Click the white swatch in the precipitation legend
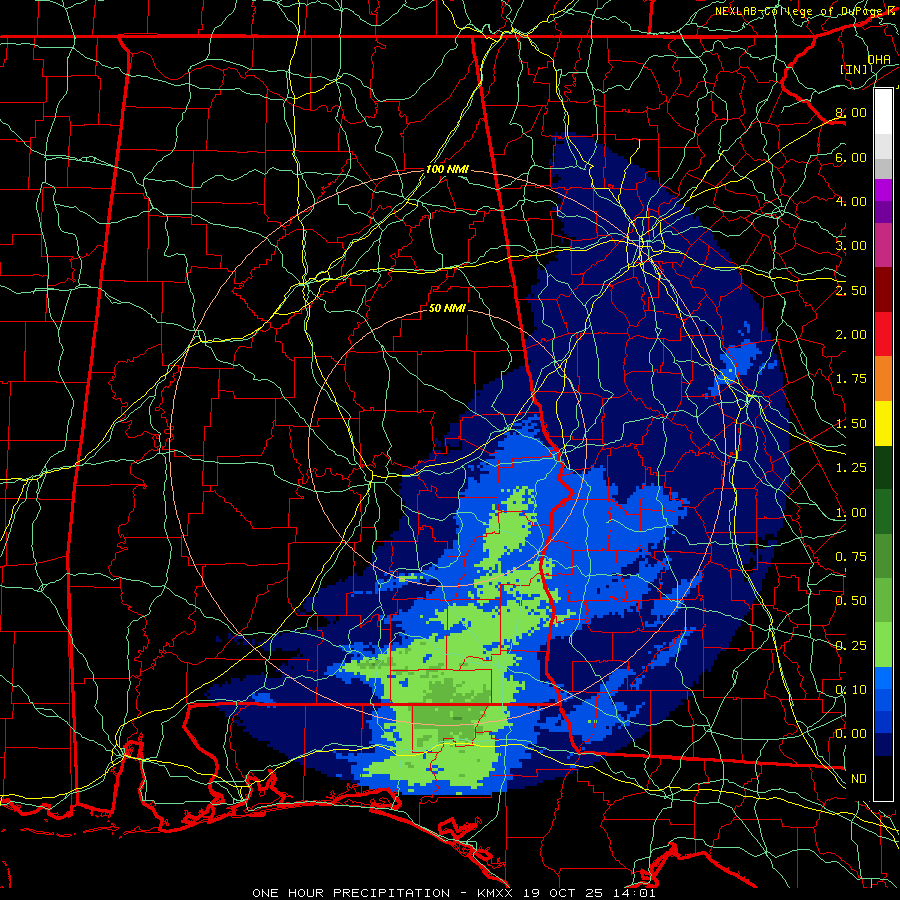The height and width of the screenshot is (900, 900). 883,112
